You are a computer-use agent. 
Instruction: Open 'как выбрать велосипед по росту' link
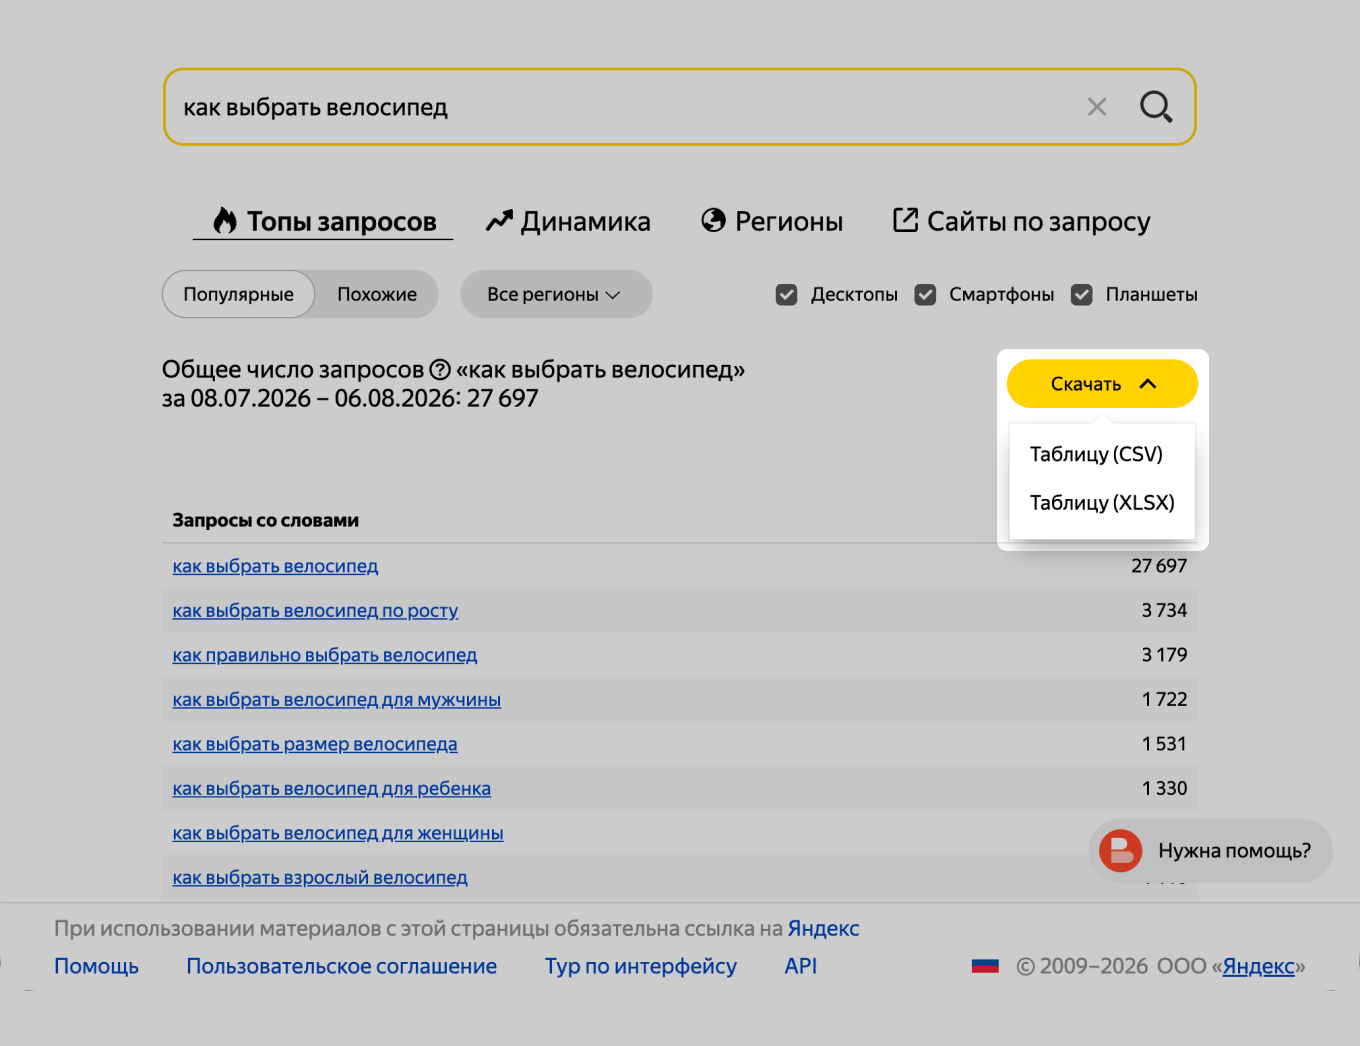pyautogui.click(x=315, y=610)
